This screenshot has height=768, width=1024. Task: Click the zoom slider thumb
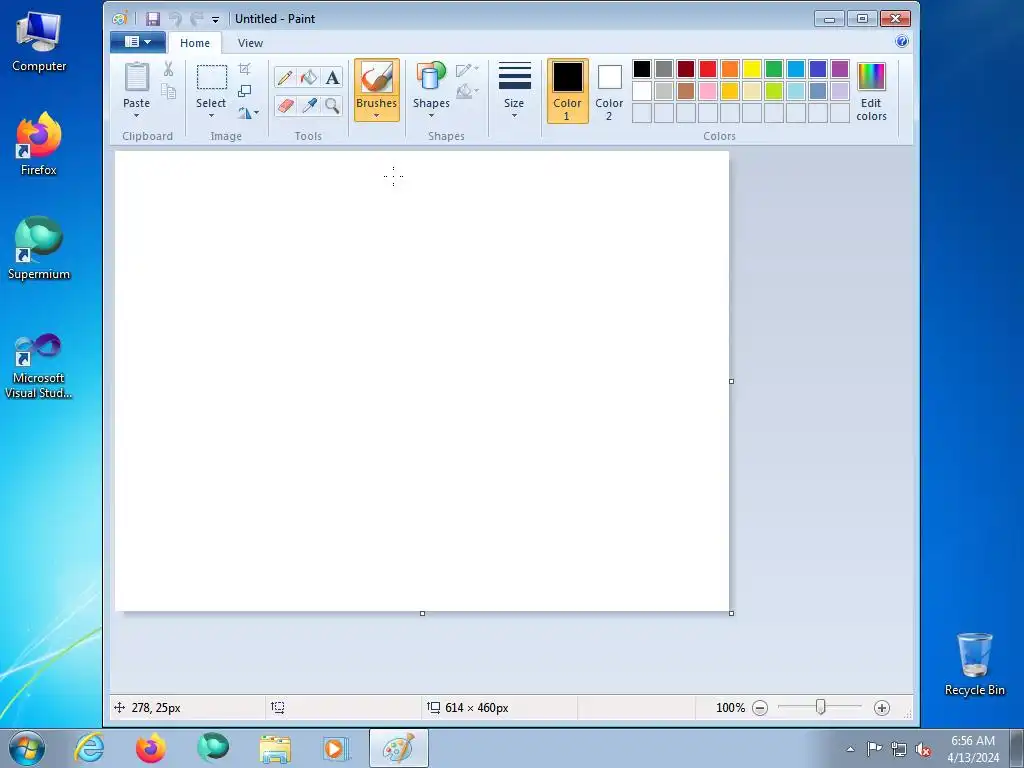(x=821, y=707)
